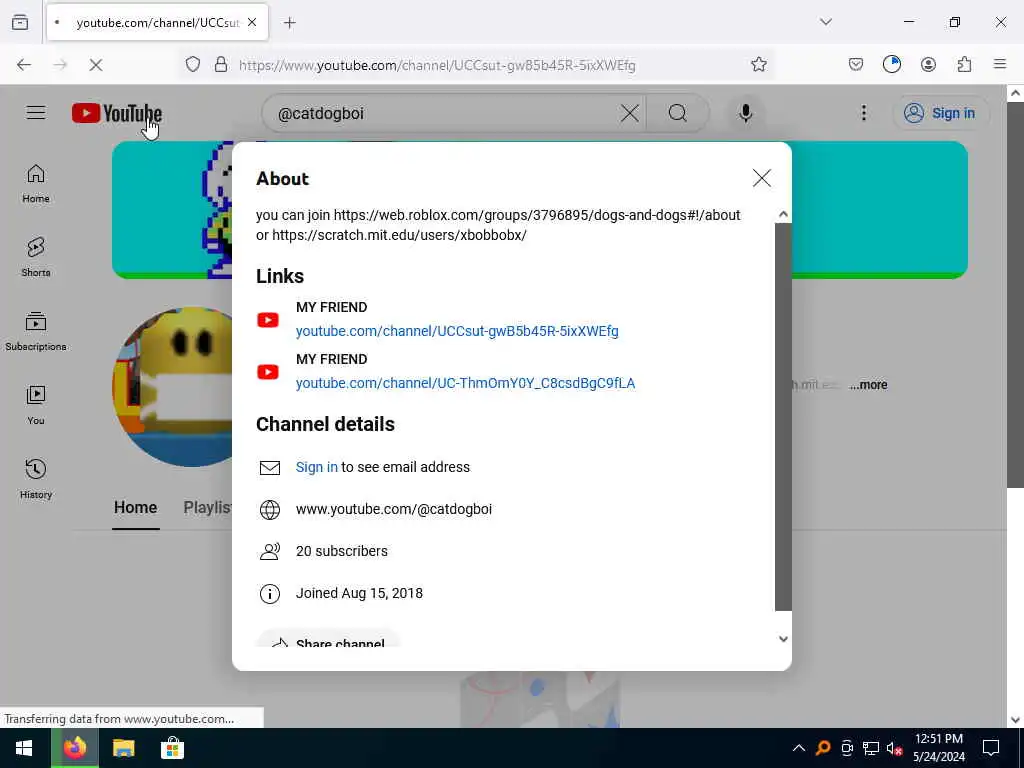Screen dimensions: 1024x768
Task: Show hidden system tray icons
Action: 799,748
